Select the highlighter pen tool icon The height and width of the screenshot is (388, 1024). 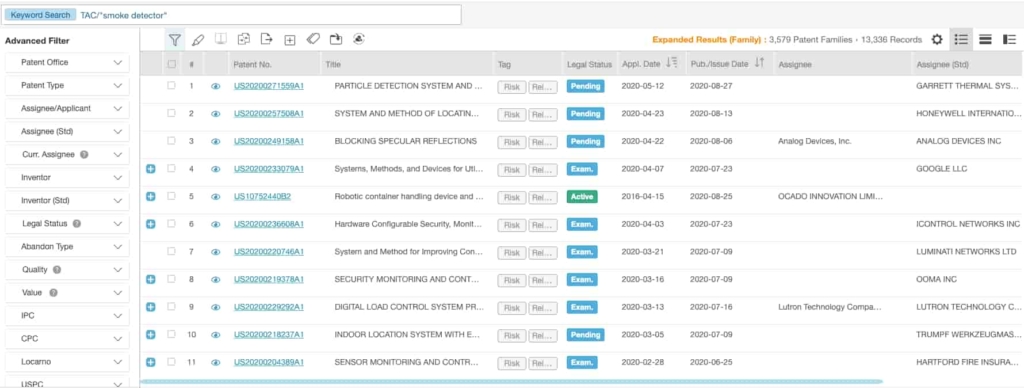point(198,40)
